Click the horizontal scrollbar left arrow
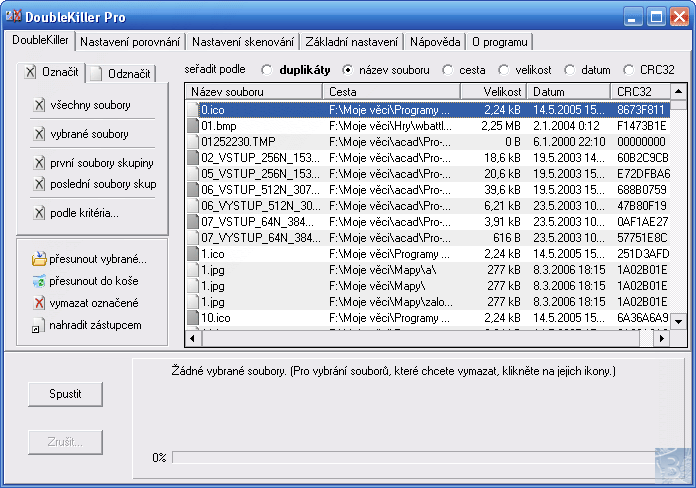696x488 pixels. 193,338
